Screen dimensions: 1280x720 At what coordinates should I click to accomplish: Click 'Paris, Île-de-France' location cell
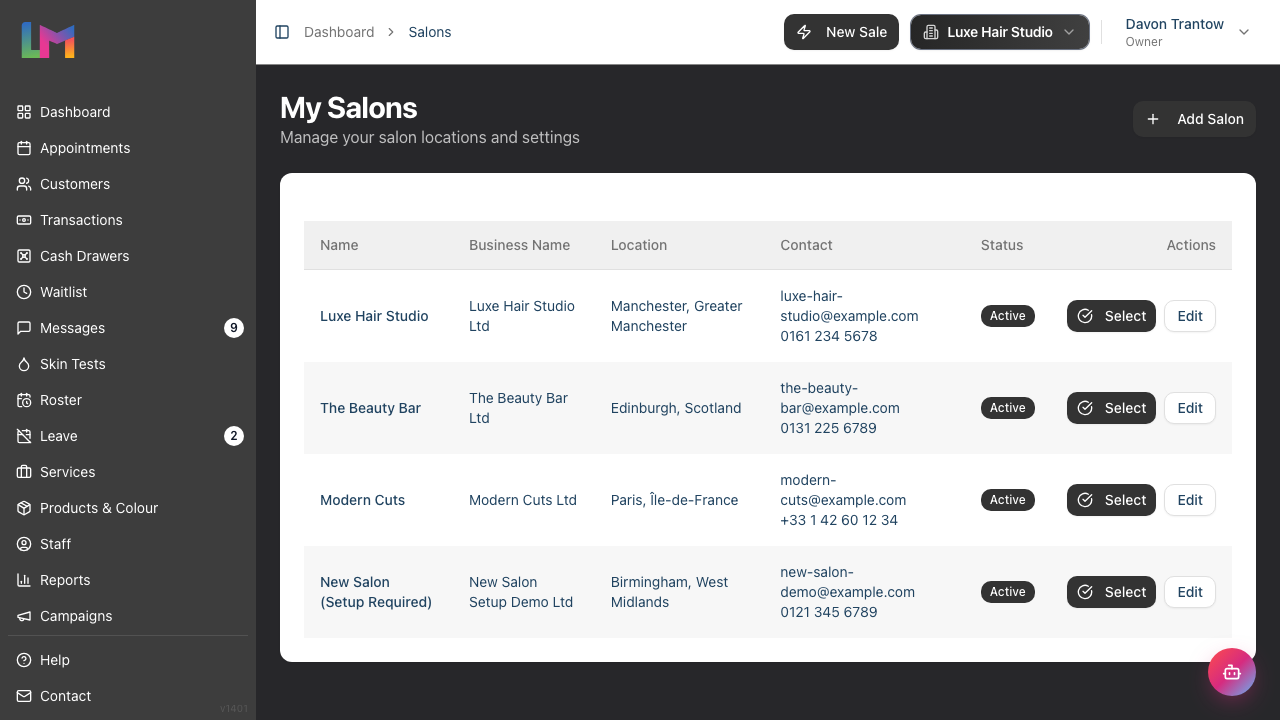pyautogui.click(x=675, y=500)
